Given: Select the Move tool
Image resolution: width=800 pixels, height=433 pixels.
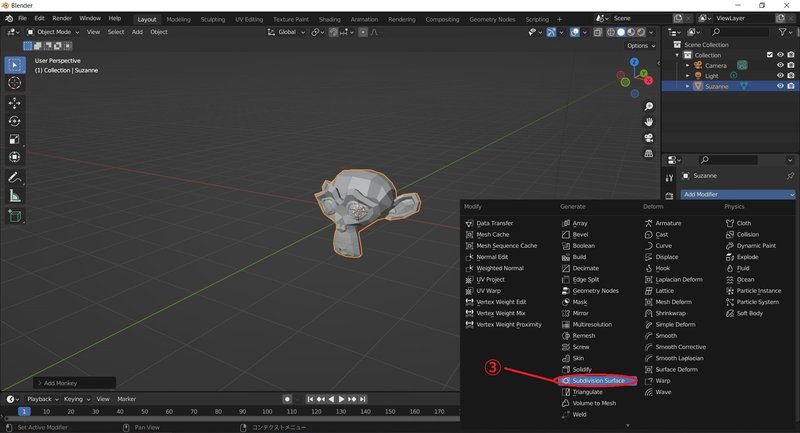Looking at the screenshot, I should click(15, 103).
